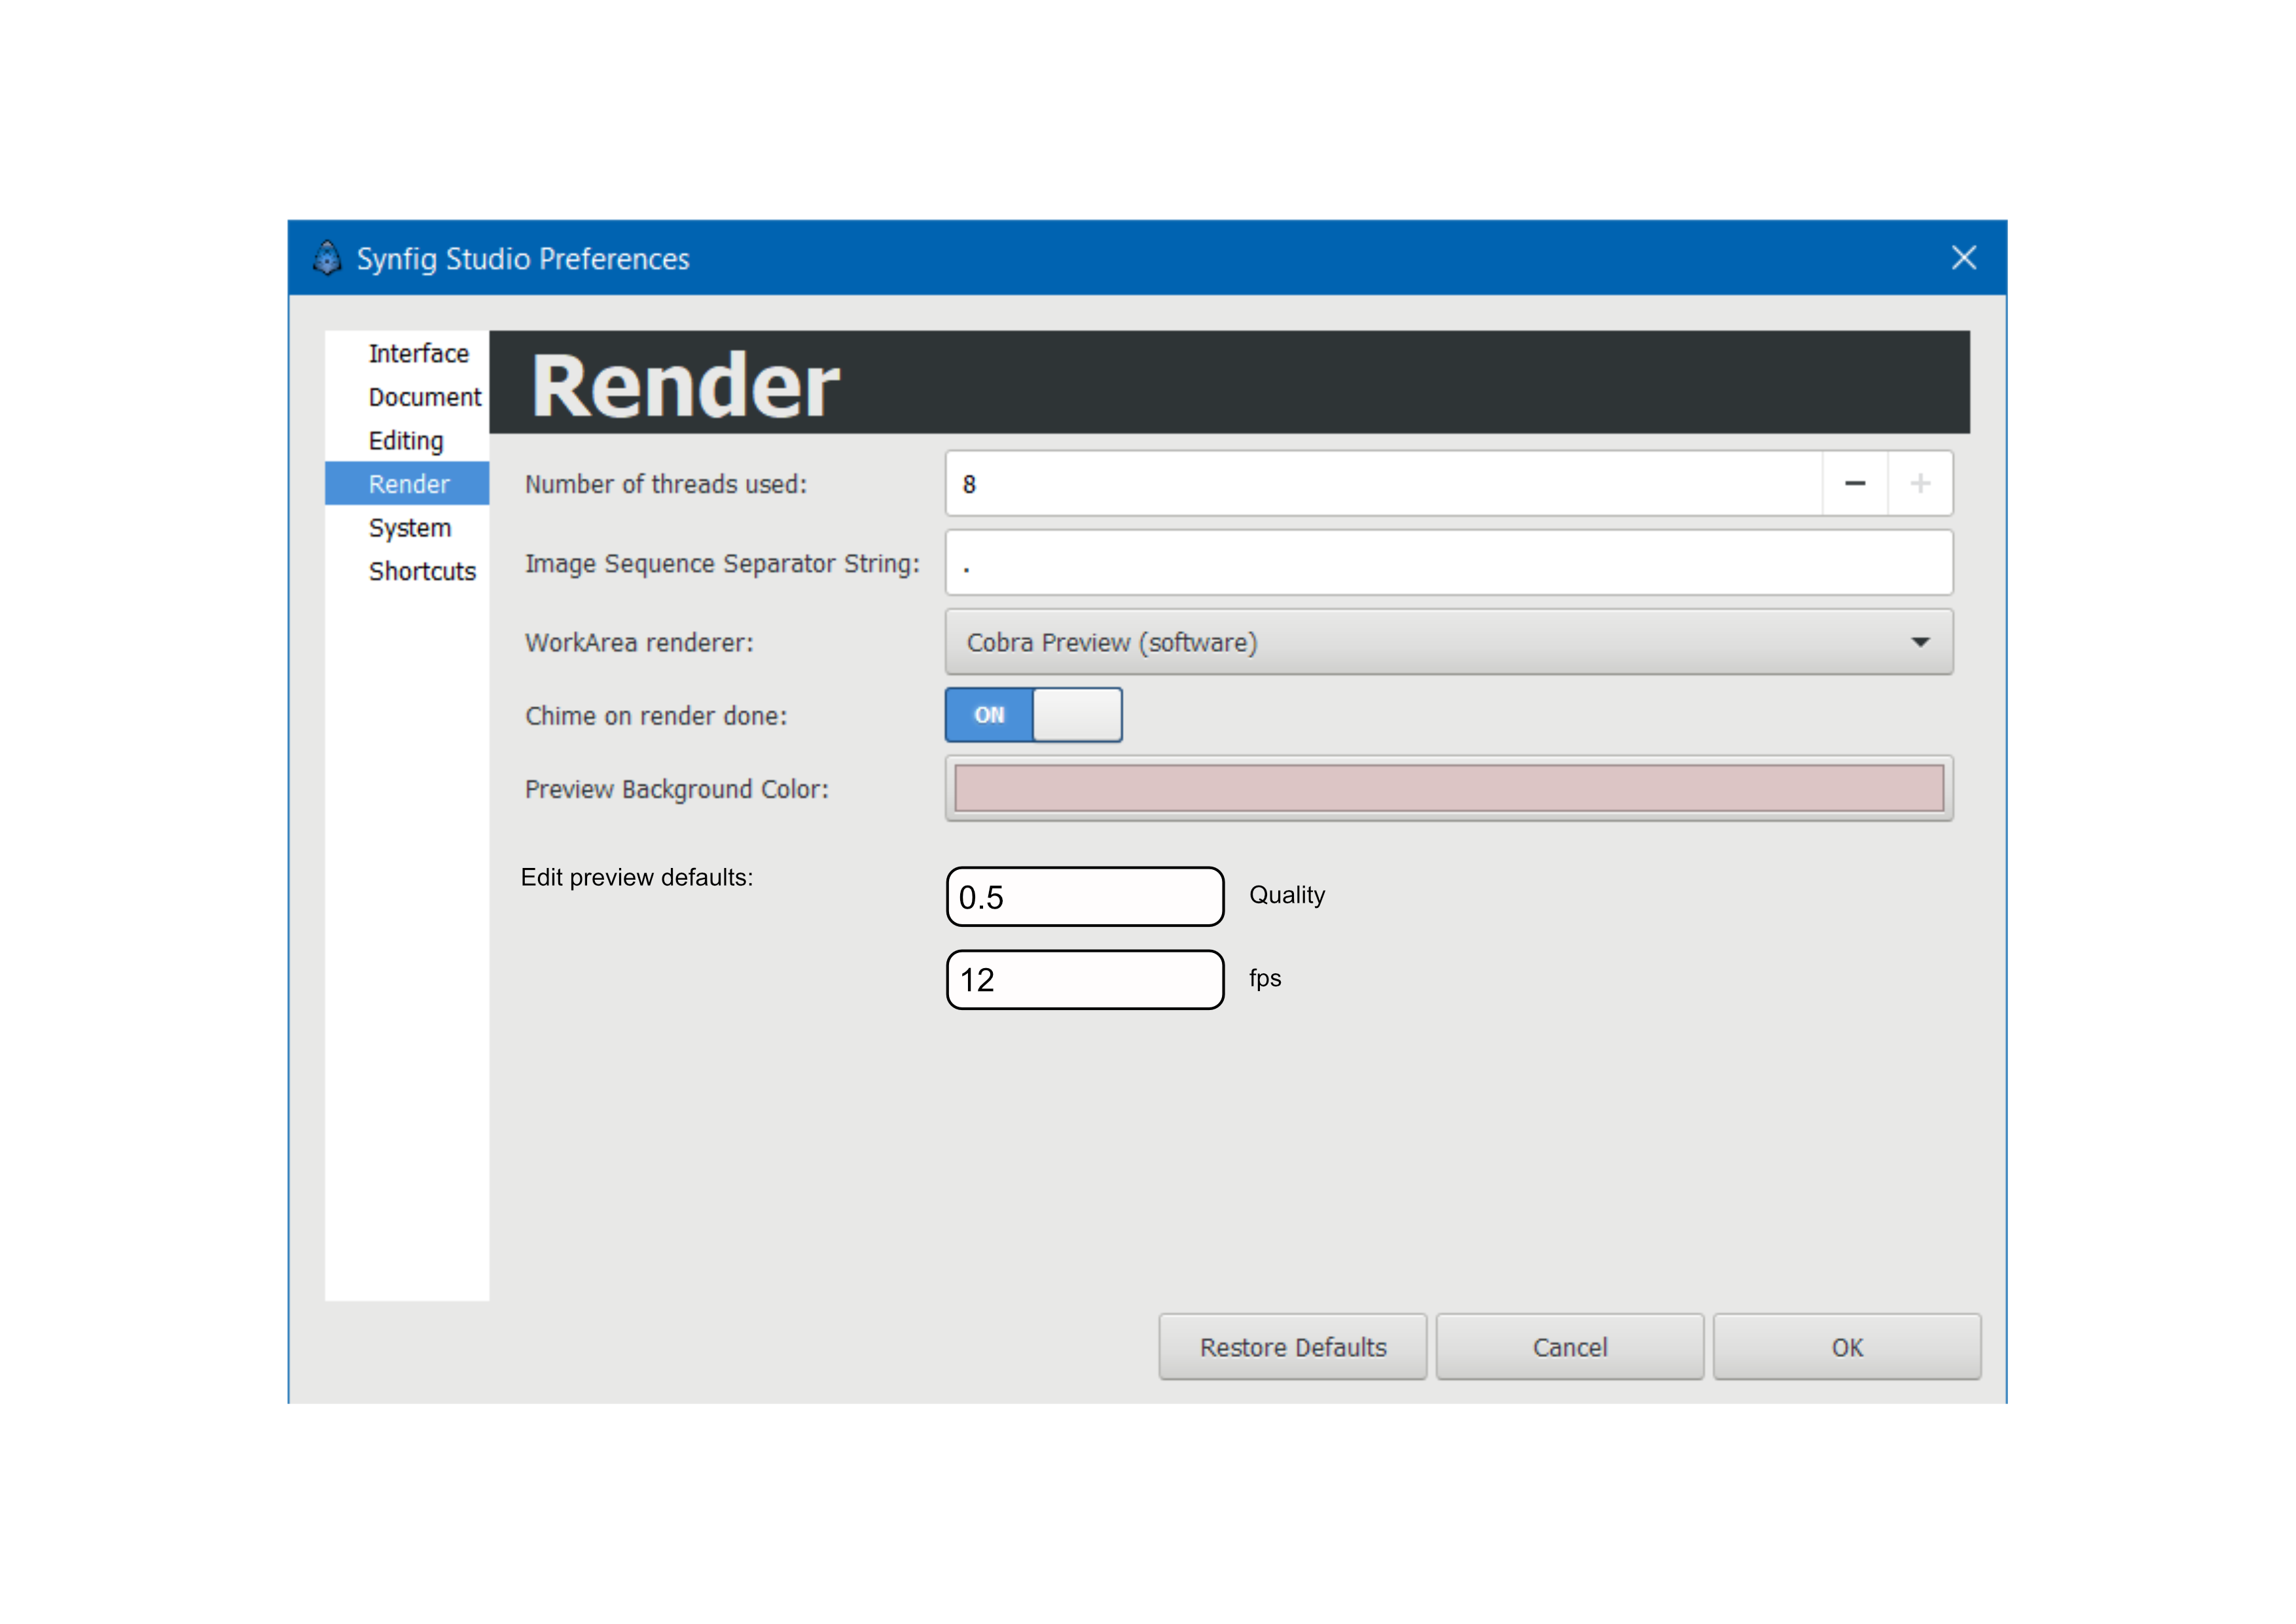Focus the Image Sequence Separator String field

point(1448,563)
